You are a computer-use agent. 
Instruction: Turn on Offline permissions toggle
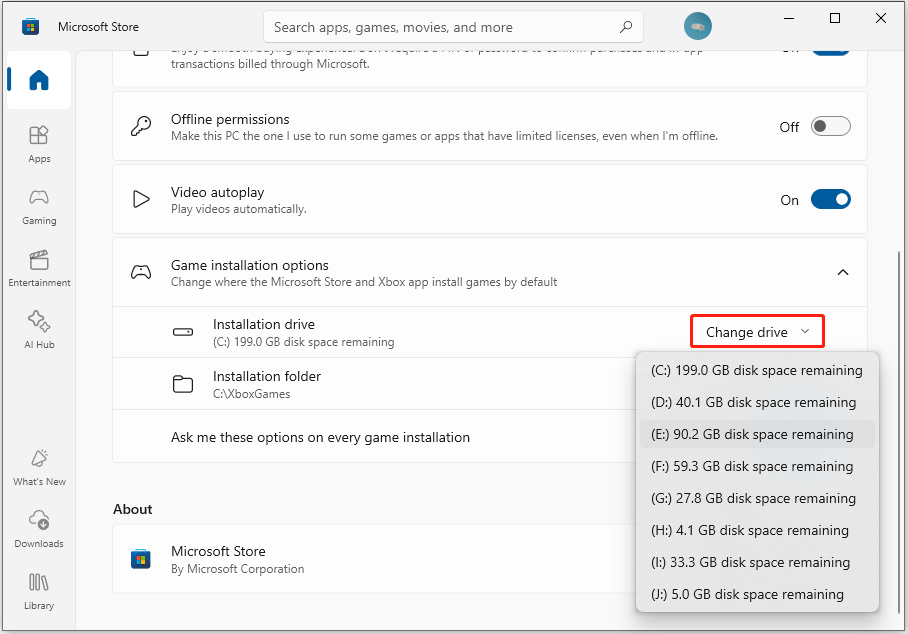(830, 126)
